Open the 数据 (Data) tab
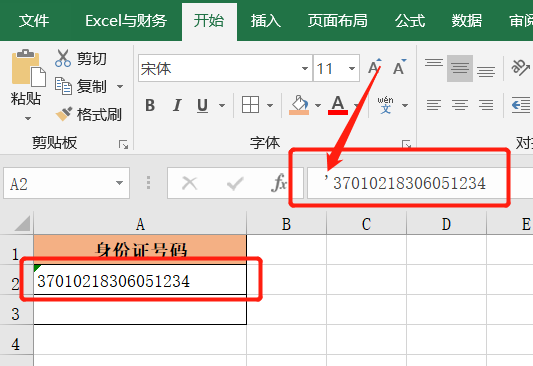 (x=466, y=21)
